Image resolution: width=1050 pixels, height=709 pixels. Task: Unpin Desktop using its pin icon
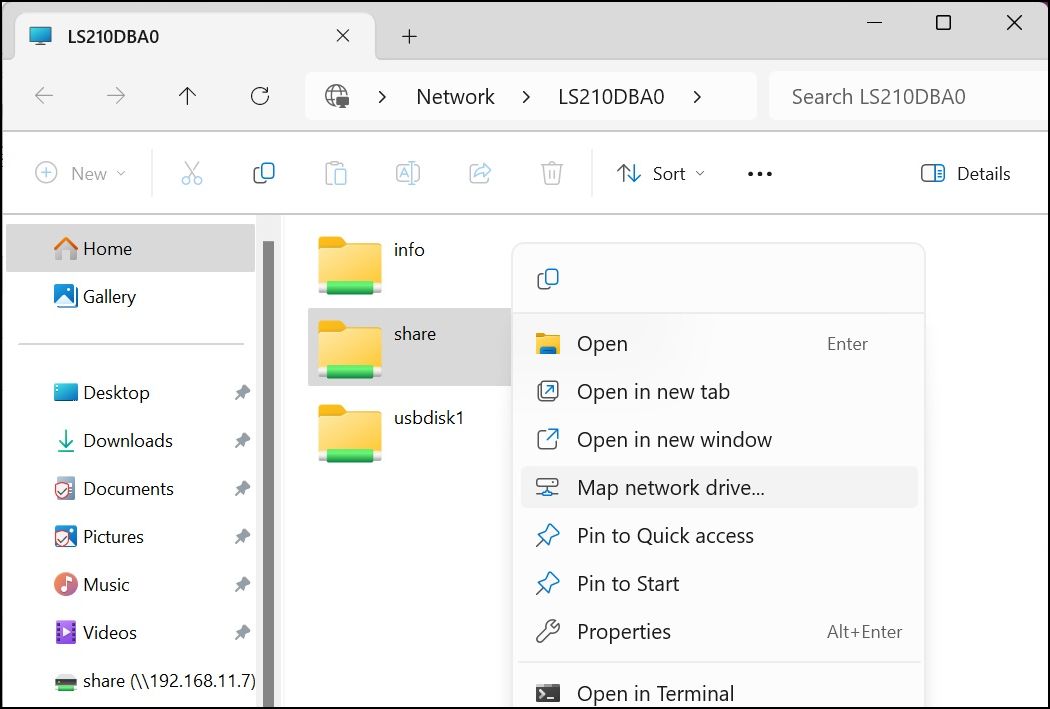[242, 393]
